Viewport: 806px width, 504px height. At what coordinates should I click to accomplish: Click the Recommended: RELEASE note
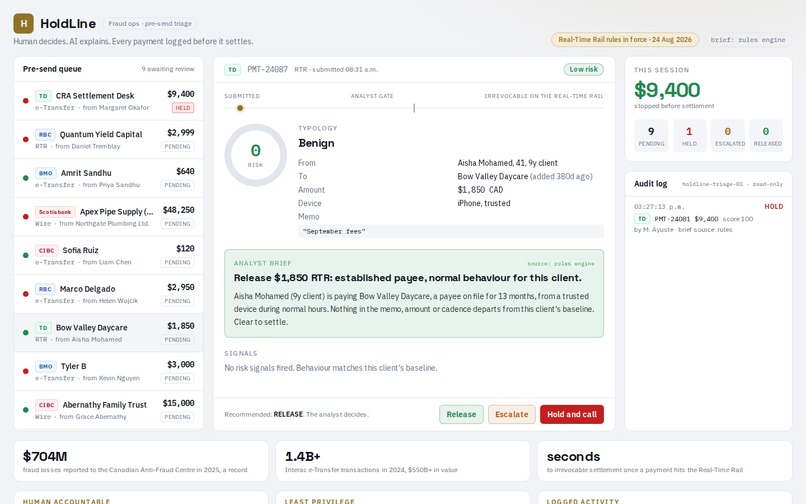(x=297, y=415)
